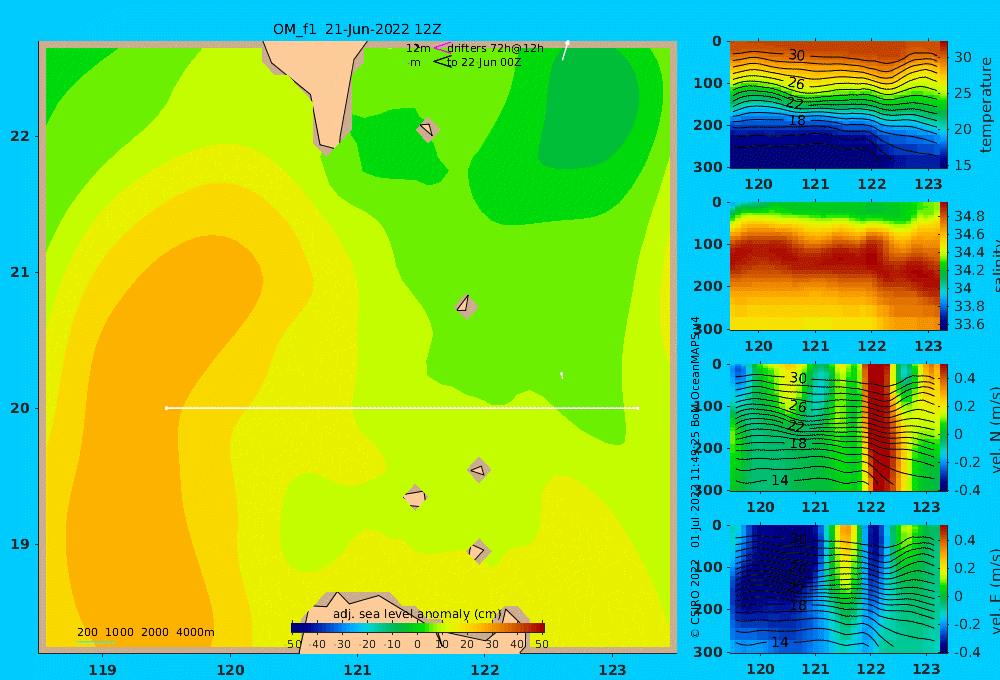
Task: Select the island marker near 19.5N 122E
Action: tap(479, 470)
